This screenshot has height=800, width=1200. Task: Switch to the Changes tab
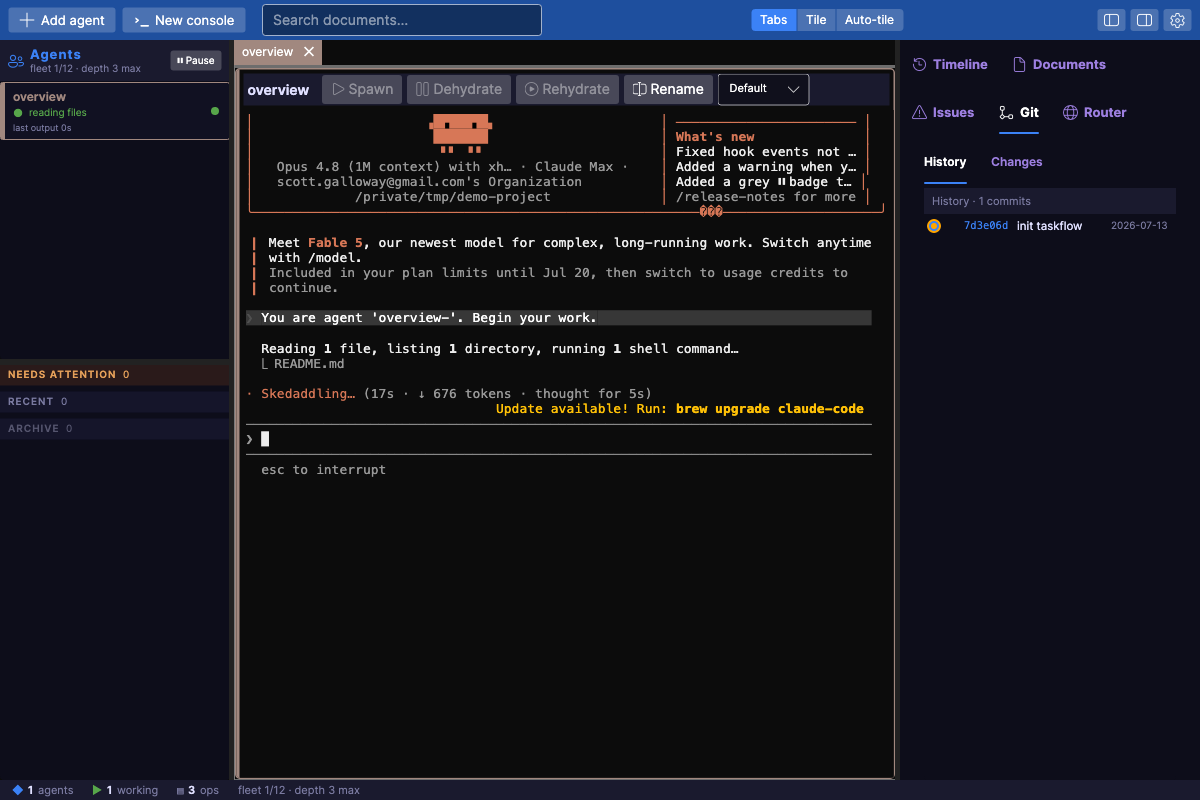click(x=1017, y=162)
